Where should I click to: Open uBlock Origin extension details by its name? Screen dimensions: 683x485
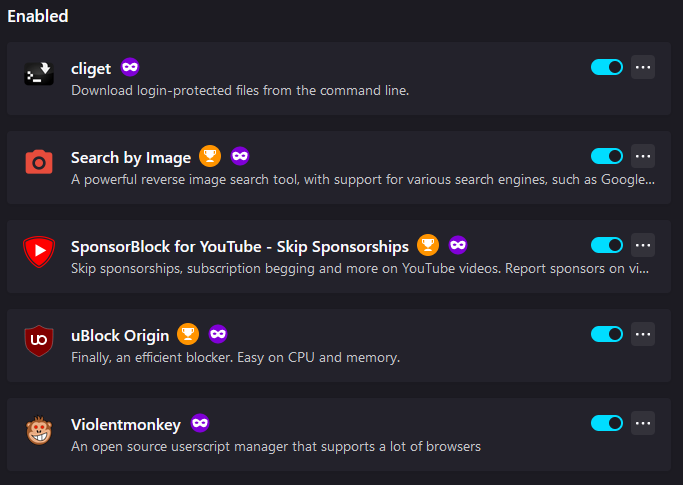click(x=120, y=336)
